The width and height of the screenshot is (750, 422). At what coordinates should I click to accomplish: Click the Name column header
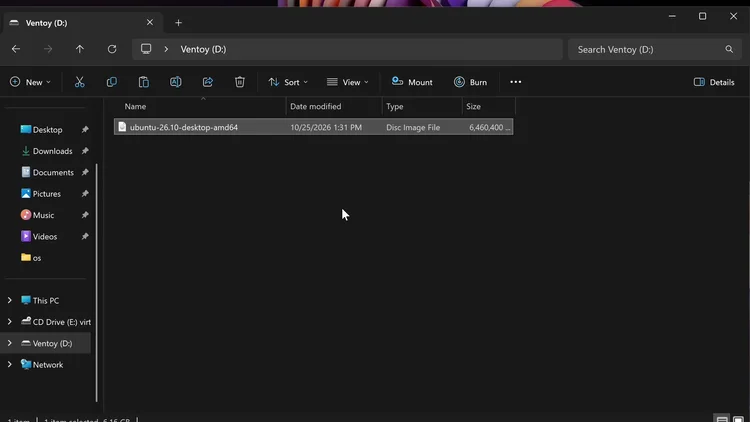tap(200, 106)
